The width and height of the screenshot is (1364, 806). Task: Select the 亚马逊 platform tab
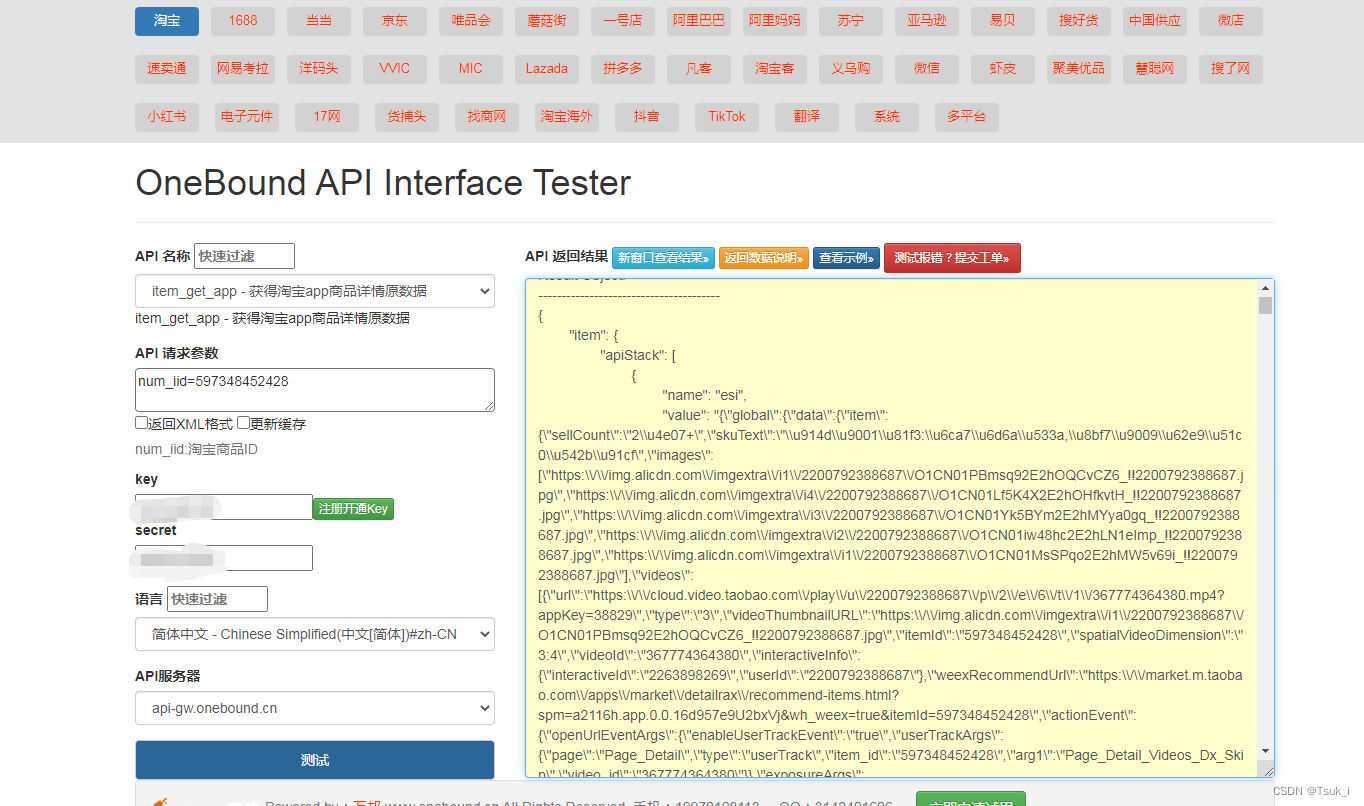point(927,21)
